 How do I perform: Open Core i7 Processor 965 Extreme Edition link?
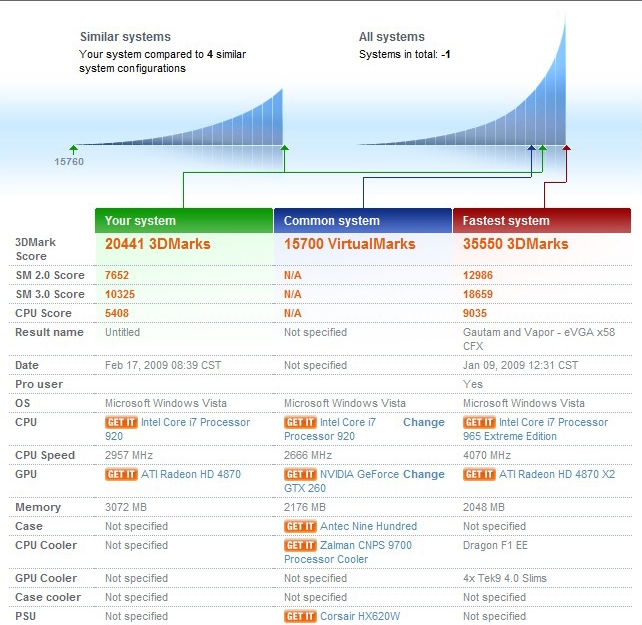coord(553,422)
